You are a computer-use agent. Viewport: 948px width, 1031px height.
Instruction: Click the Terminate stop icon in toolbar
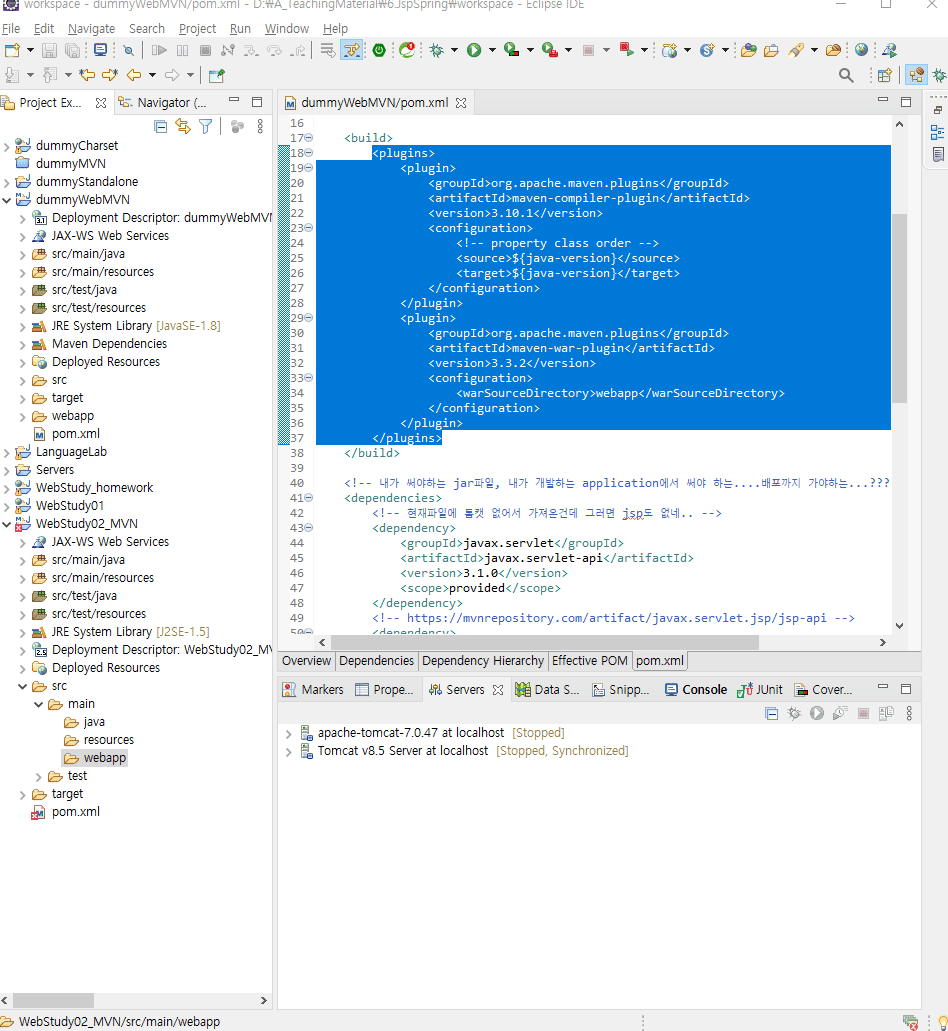205,50
